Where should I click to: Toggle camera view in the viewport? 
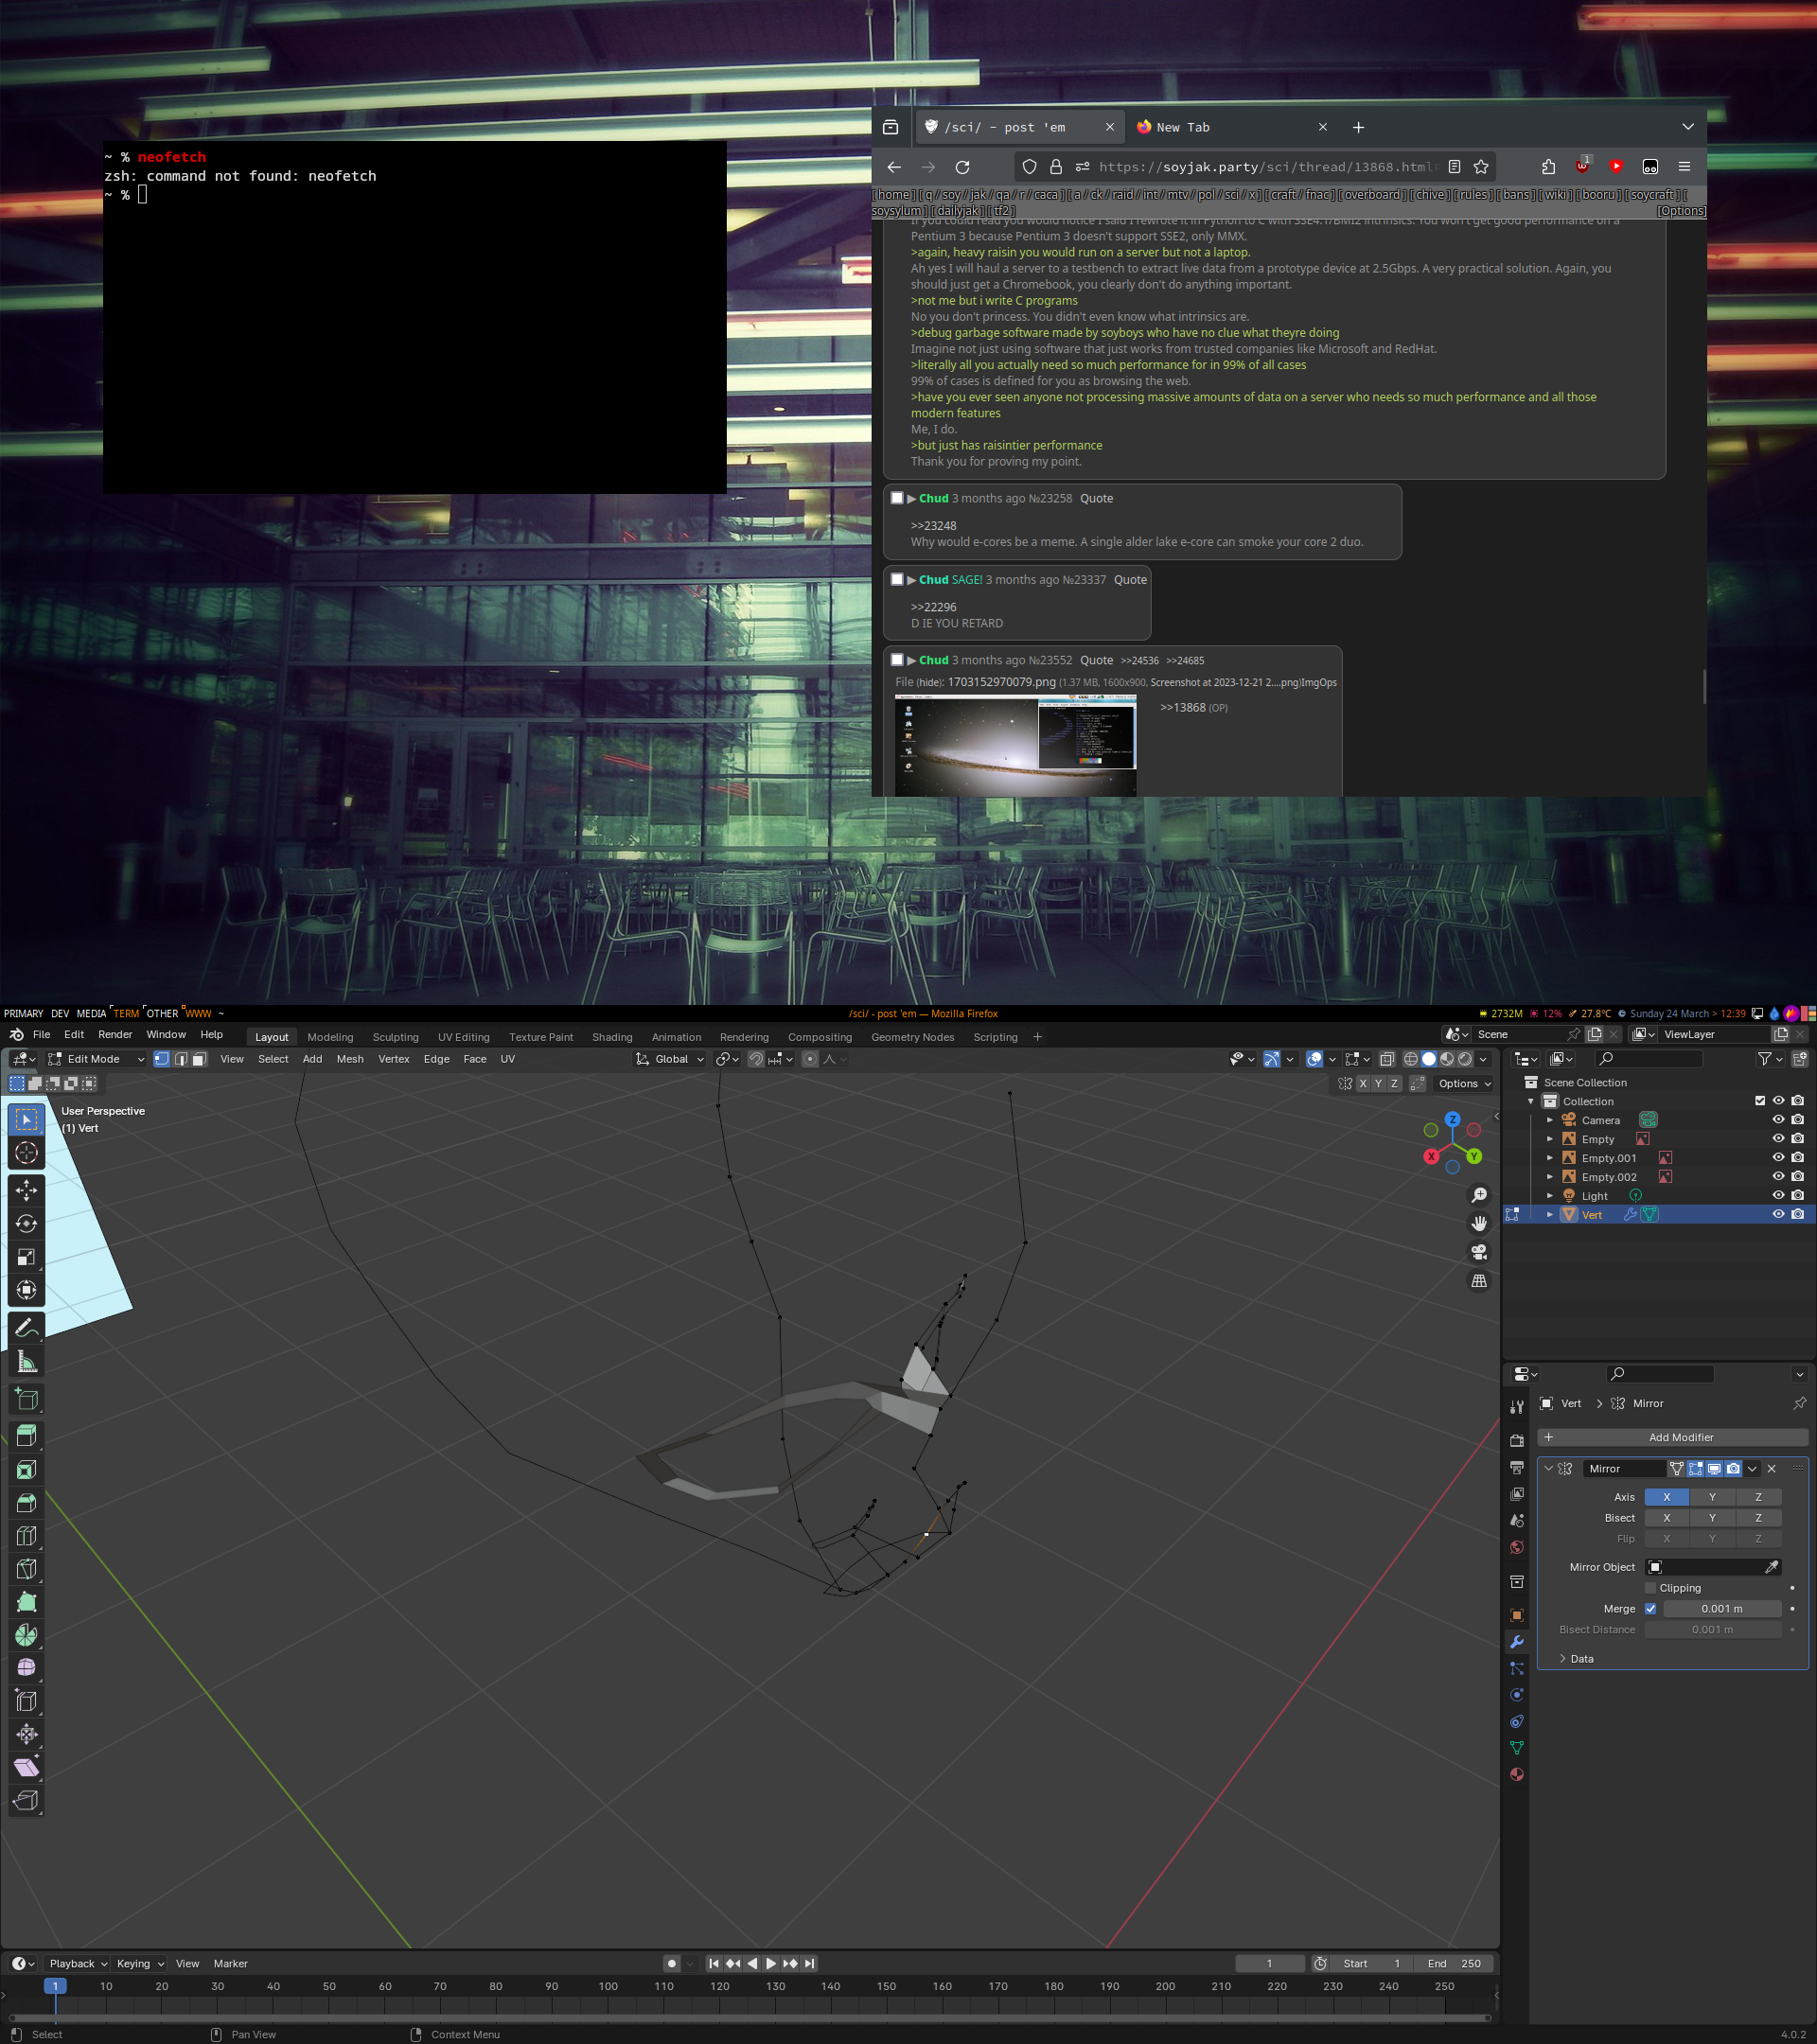(x=1479, y=1252)
